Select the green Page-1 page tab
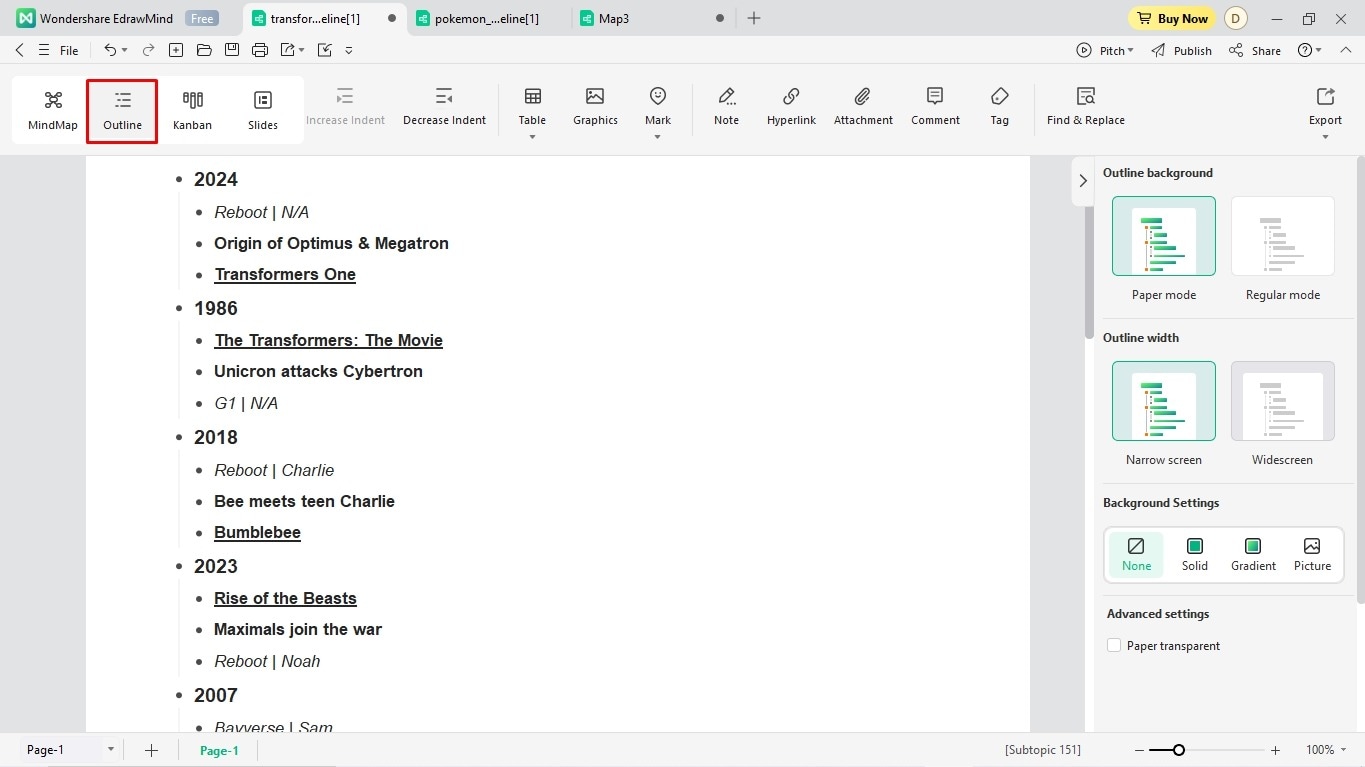Image resolution: width=1365 pixels, height=767 pixels. (x=219, y=750)
